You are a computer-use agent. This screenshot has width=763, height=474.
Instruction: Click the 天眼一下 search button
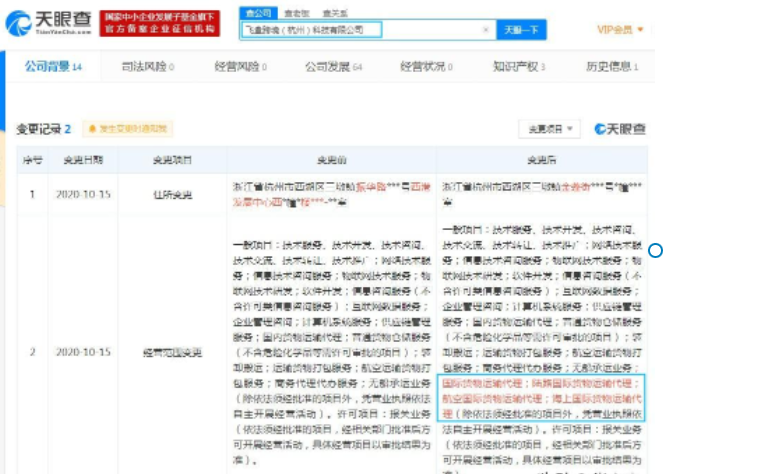tap(521, 30)
